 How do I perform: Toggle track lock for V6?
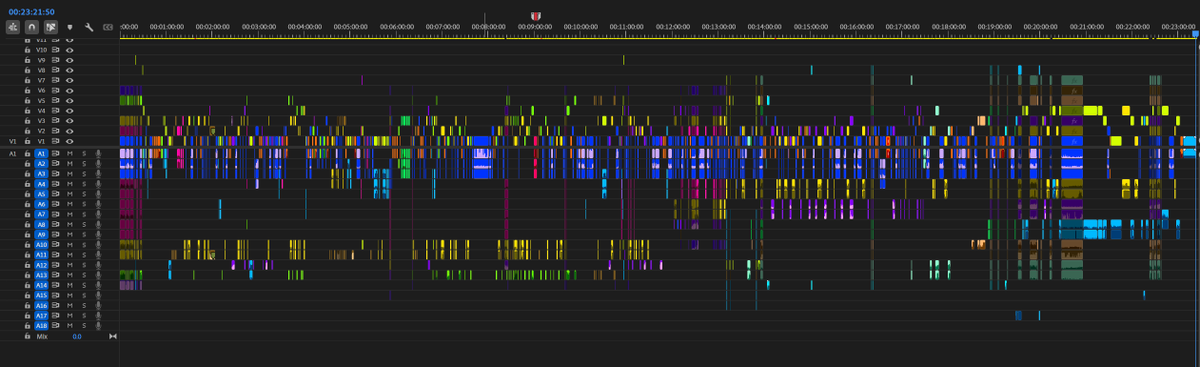[28, 90]
